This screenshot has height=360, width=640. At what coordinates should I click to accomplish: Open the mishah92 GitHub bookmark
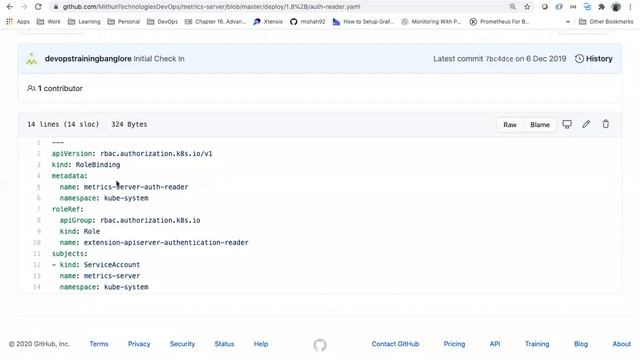[x=308, y=22]
